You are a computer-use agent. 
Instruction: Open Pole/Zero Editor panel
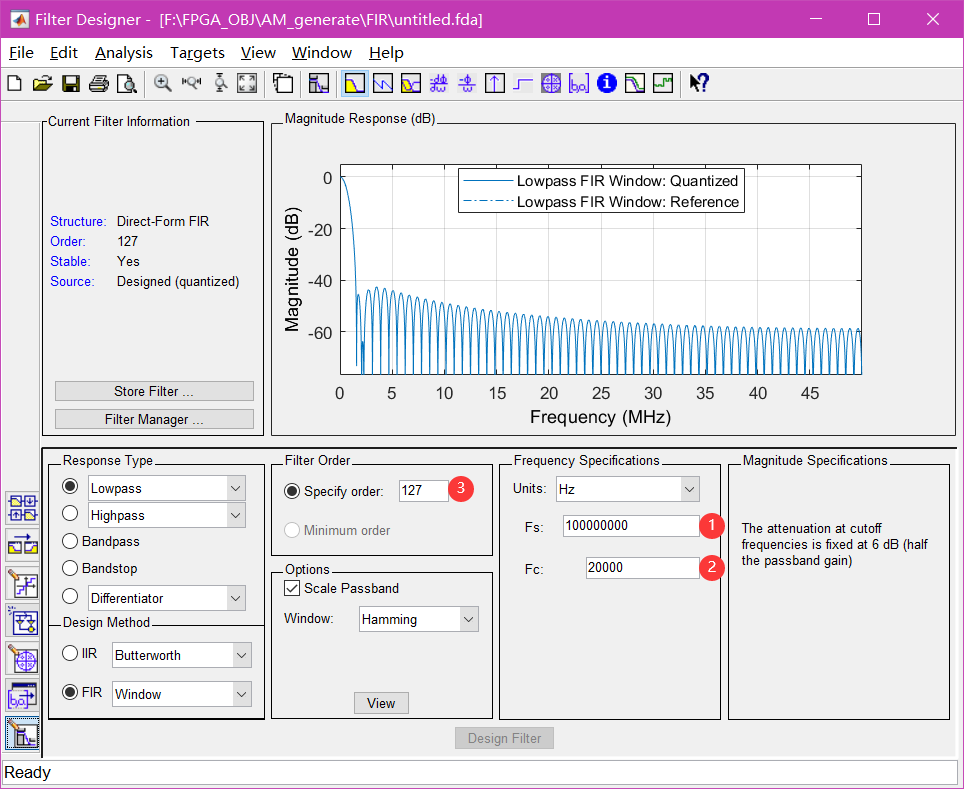pyautogui.click(x=23, y=658)
